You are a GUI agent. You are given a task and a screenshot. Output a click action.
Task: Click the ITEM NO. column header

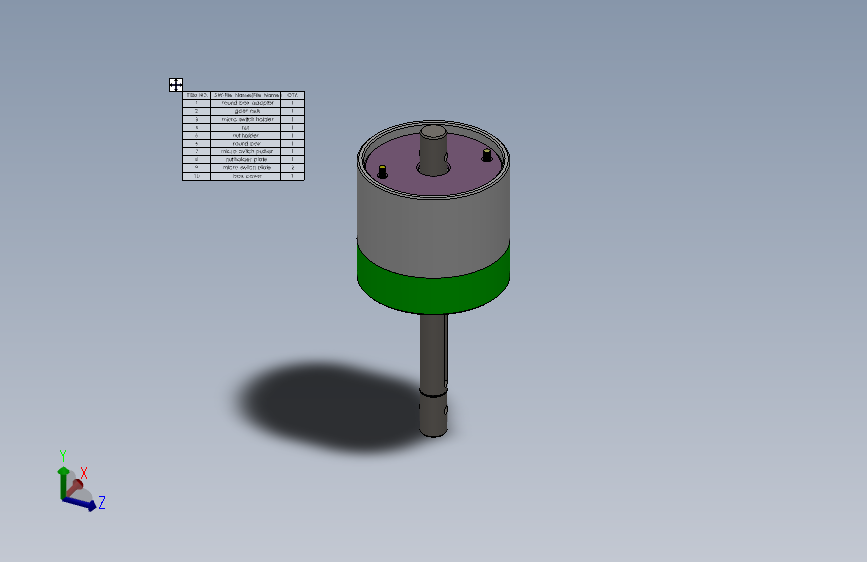coord(197,95)
